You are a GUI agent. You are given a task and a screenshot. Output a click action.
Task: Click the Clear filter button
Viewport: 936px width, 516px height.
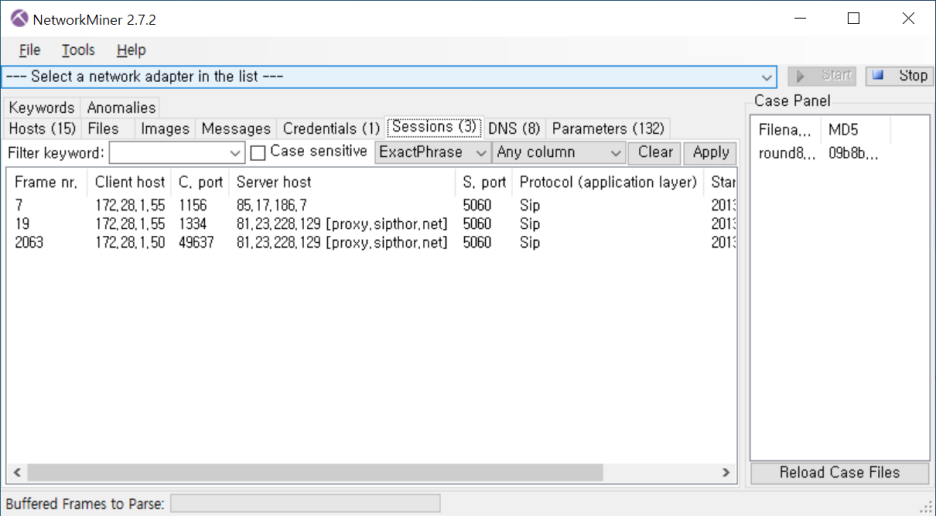coord(654,152)
